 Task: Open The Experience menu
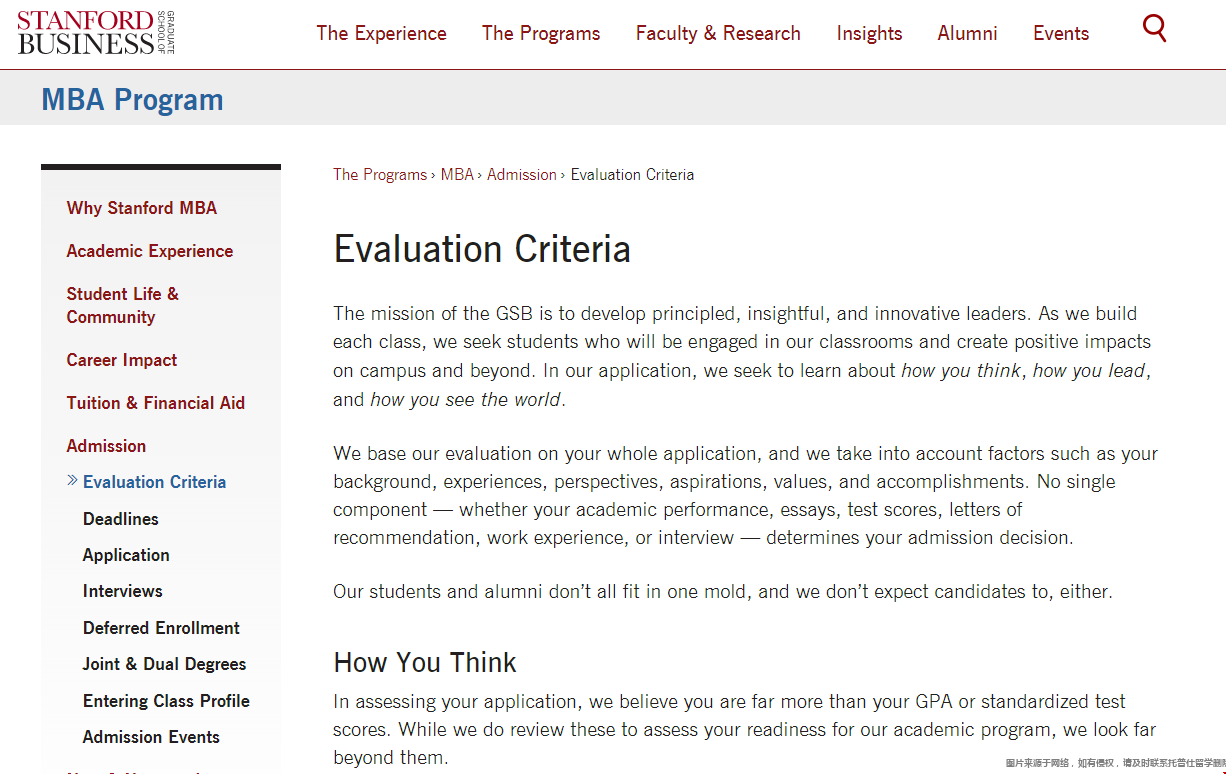click(381, 33)
